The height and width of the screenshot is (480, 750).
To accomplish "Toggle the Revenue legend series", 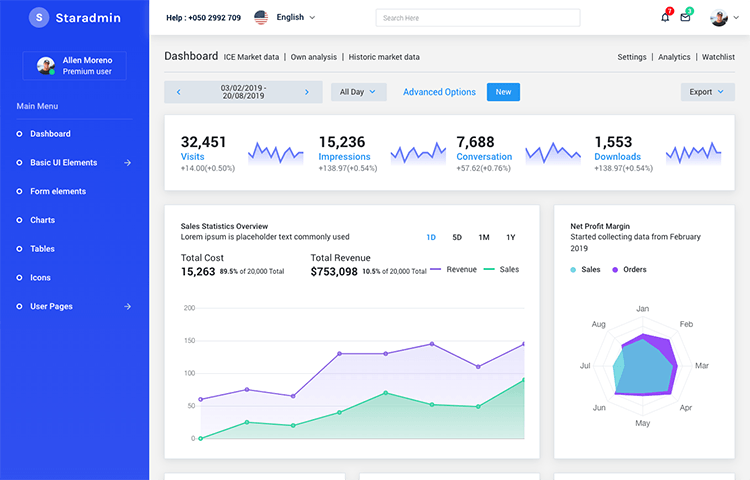I will [453, 270].
